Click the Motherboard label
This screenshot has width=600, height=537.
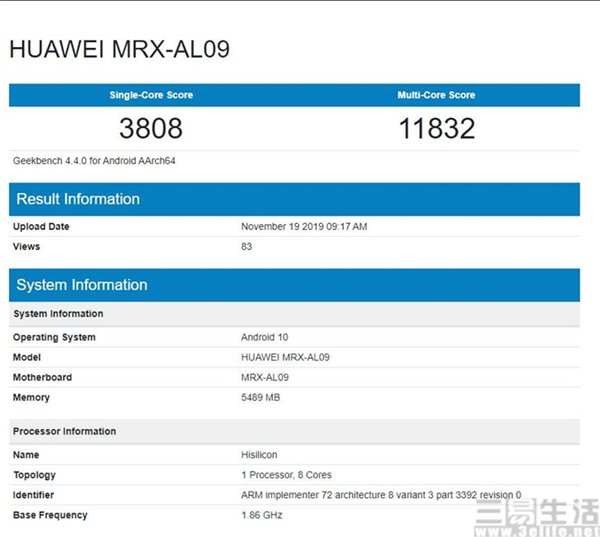click(x=42, y=377)
